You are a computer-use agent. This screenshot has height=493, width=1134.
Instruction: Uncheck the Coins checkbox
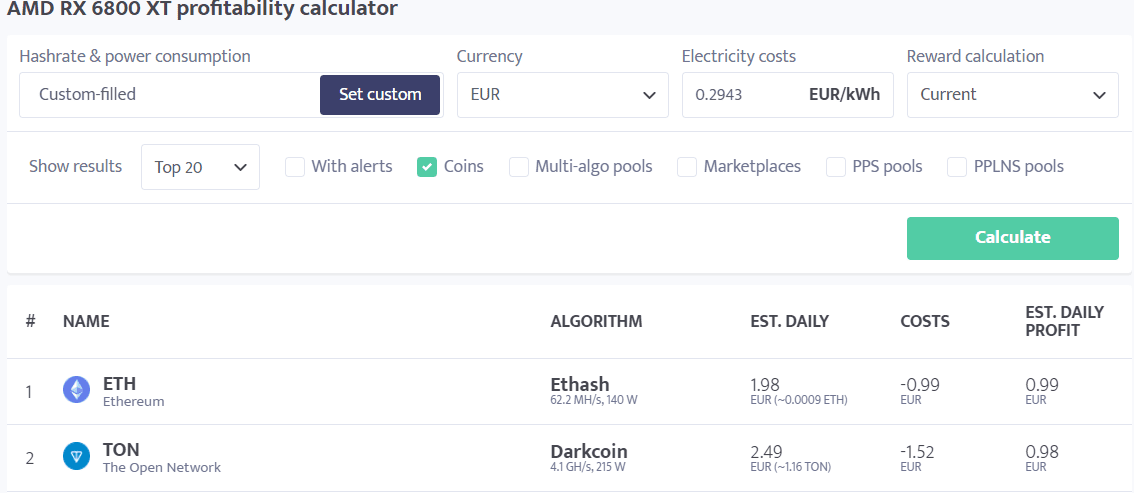click(427, 167)
